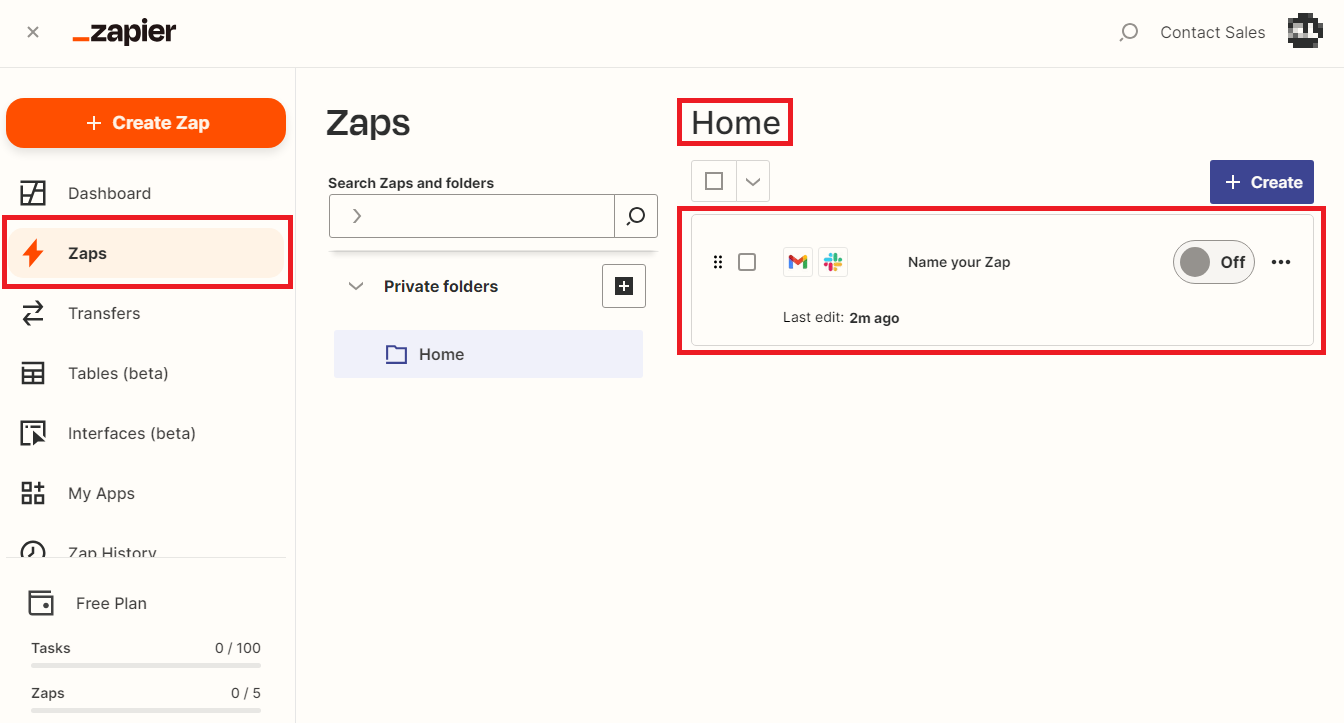
Task: Tick the select all Zaps checkbox
Action: pyautogui.click(x=714, y=181)
